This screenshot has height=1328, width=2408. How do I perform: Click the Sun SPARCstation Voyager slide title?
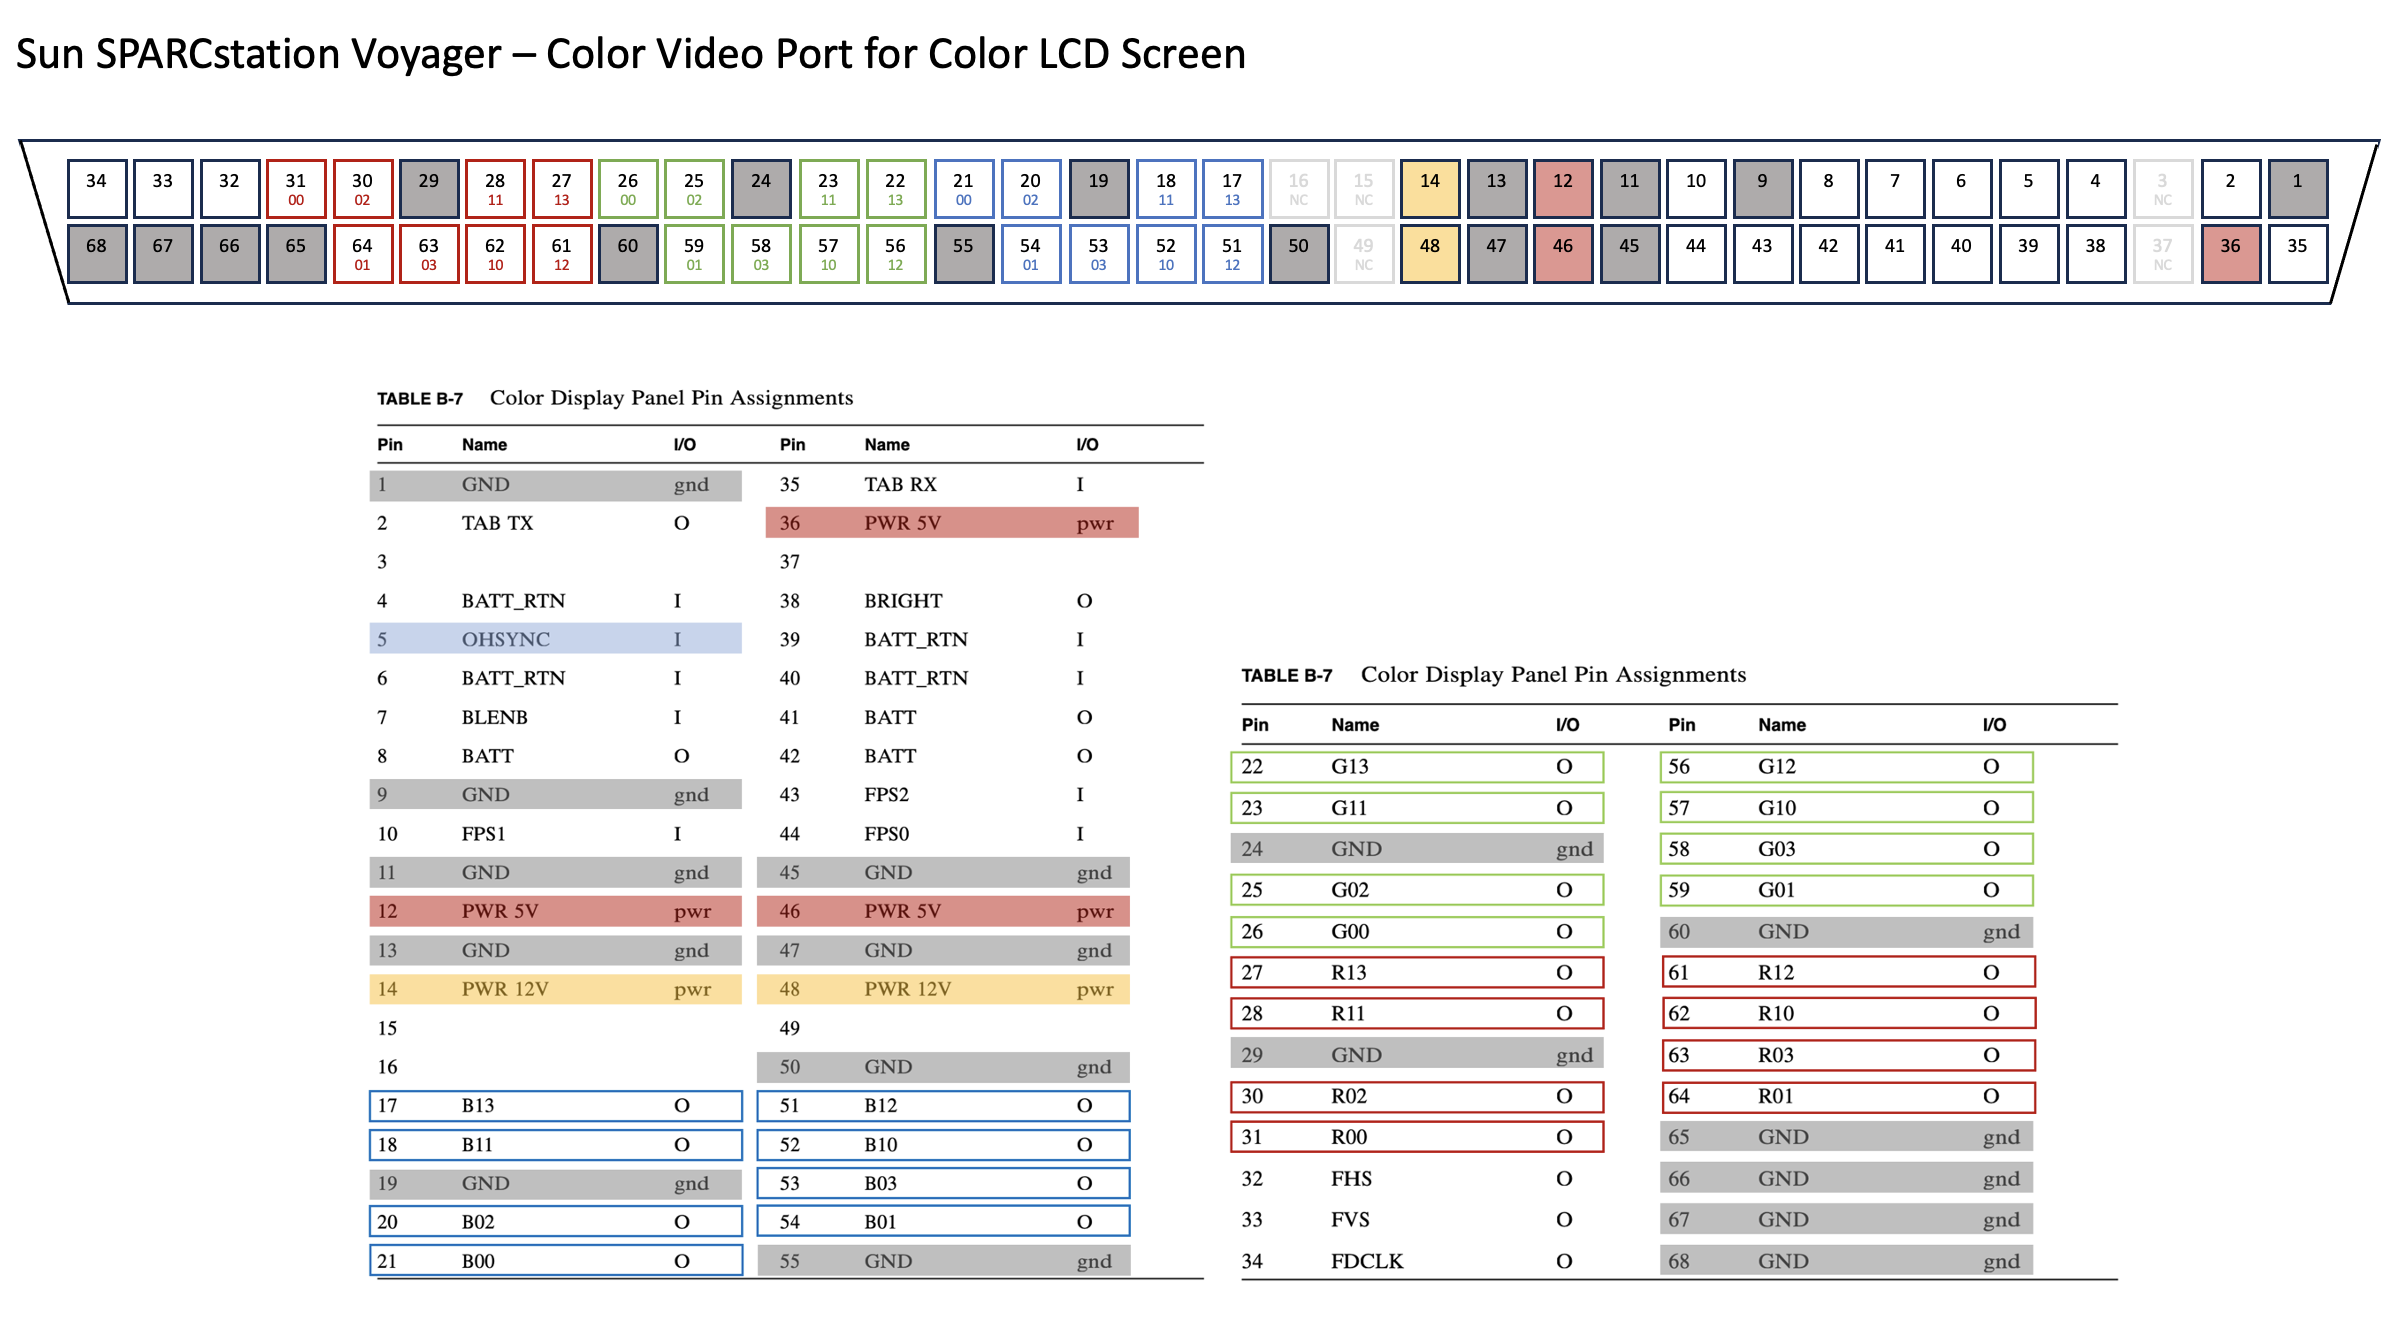(631, 54)
